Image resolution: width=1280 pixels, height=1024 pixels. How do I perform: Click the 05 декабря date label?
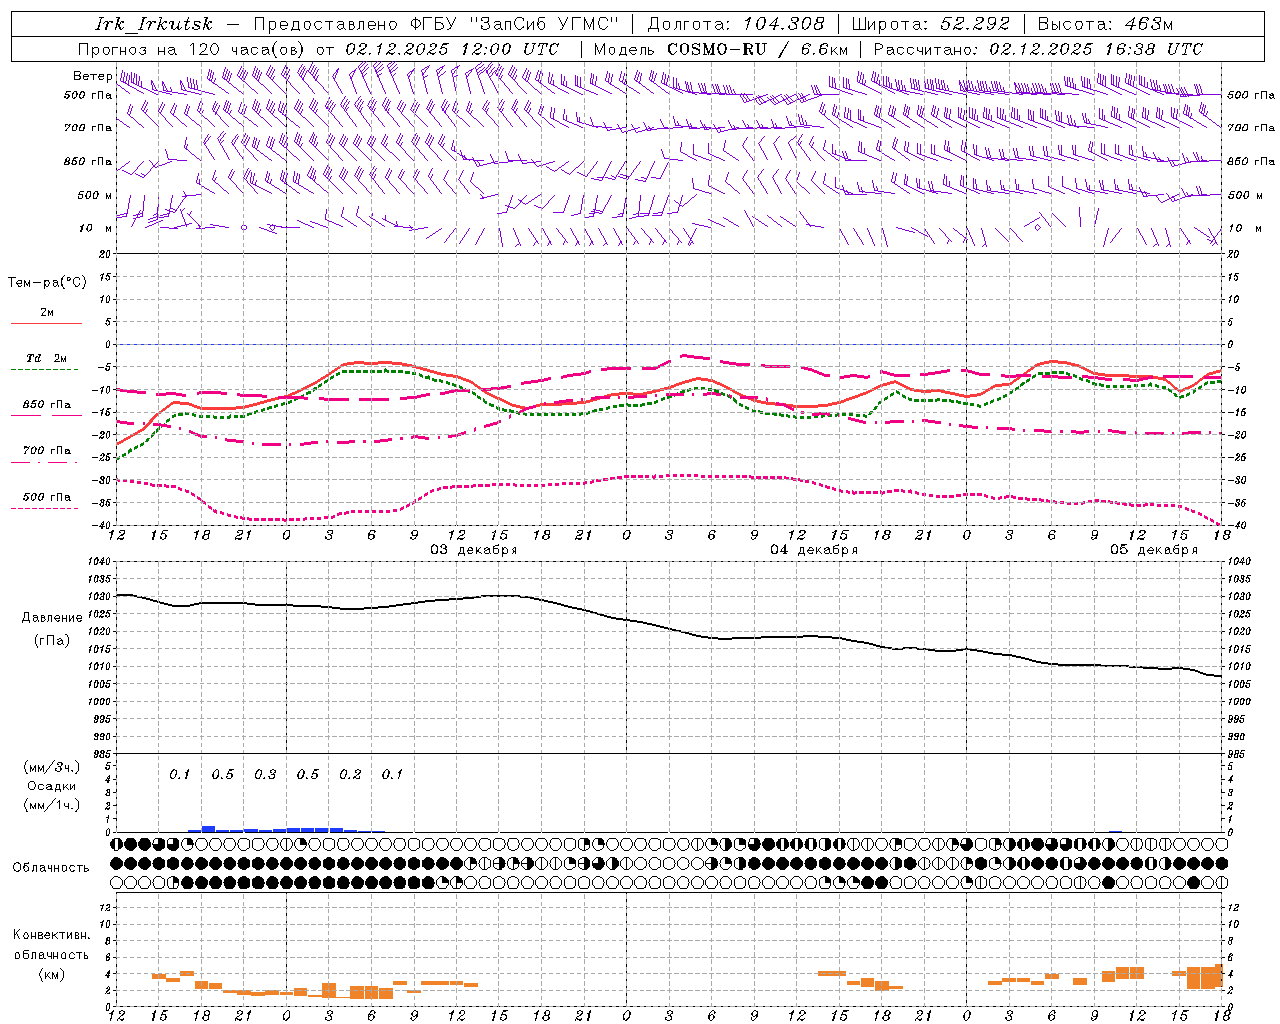point(1154,550)
